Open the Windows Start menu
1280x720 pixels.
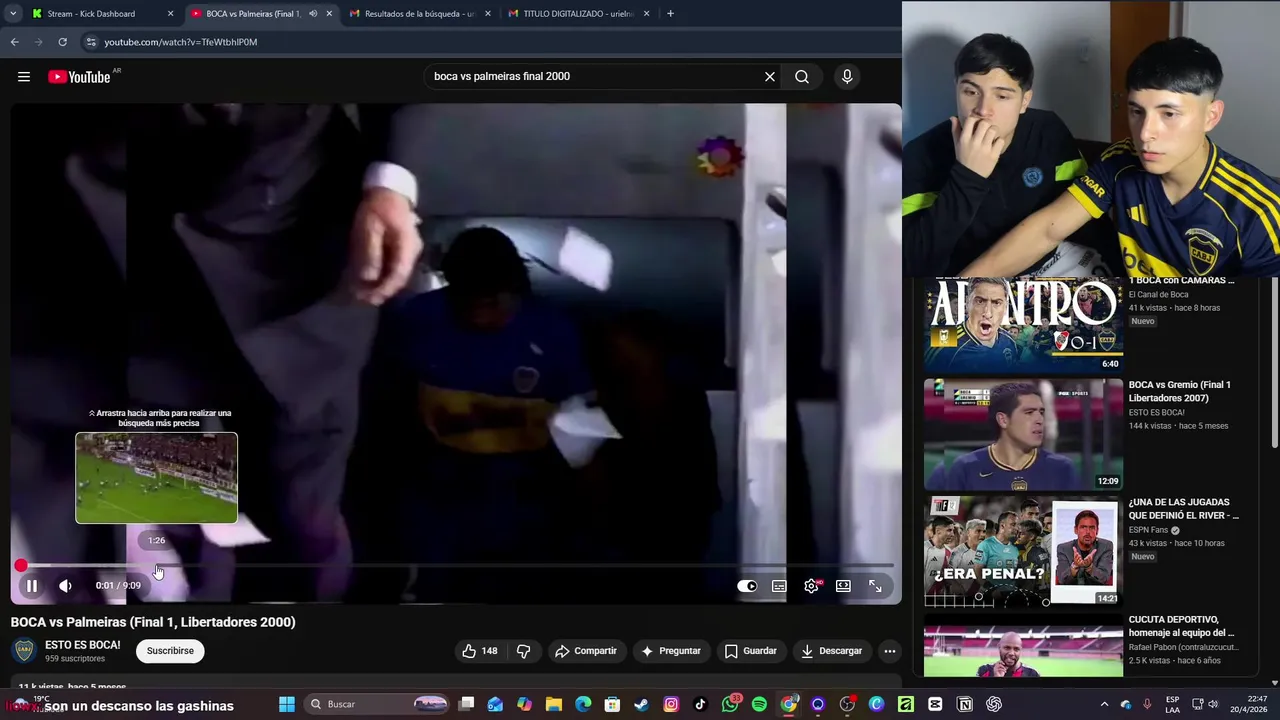(287, 704)
